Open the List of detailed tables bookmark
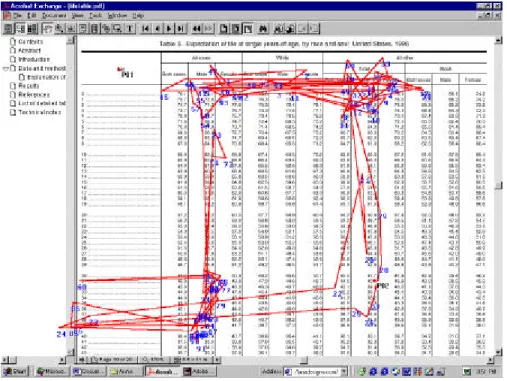This screenshot has width=507, height=381. [x=42, y=103]
